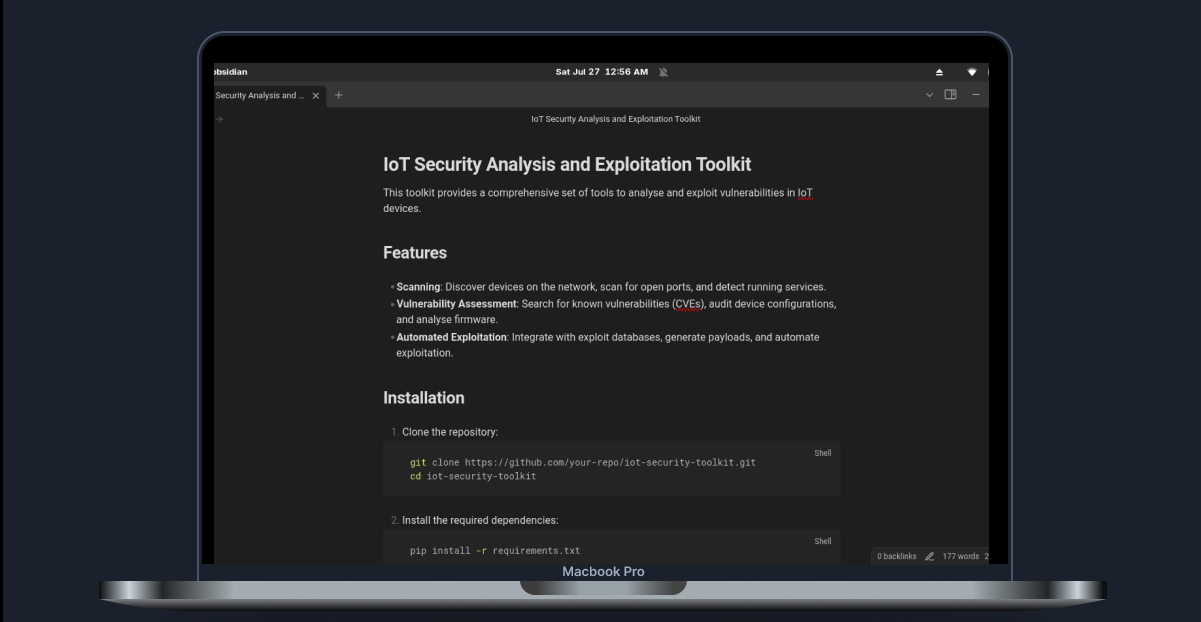Place cursor in the Features heading
The image size is (1201, 622).
tap(414, 253)
